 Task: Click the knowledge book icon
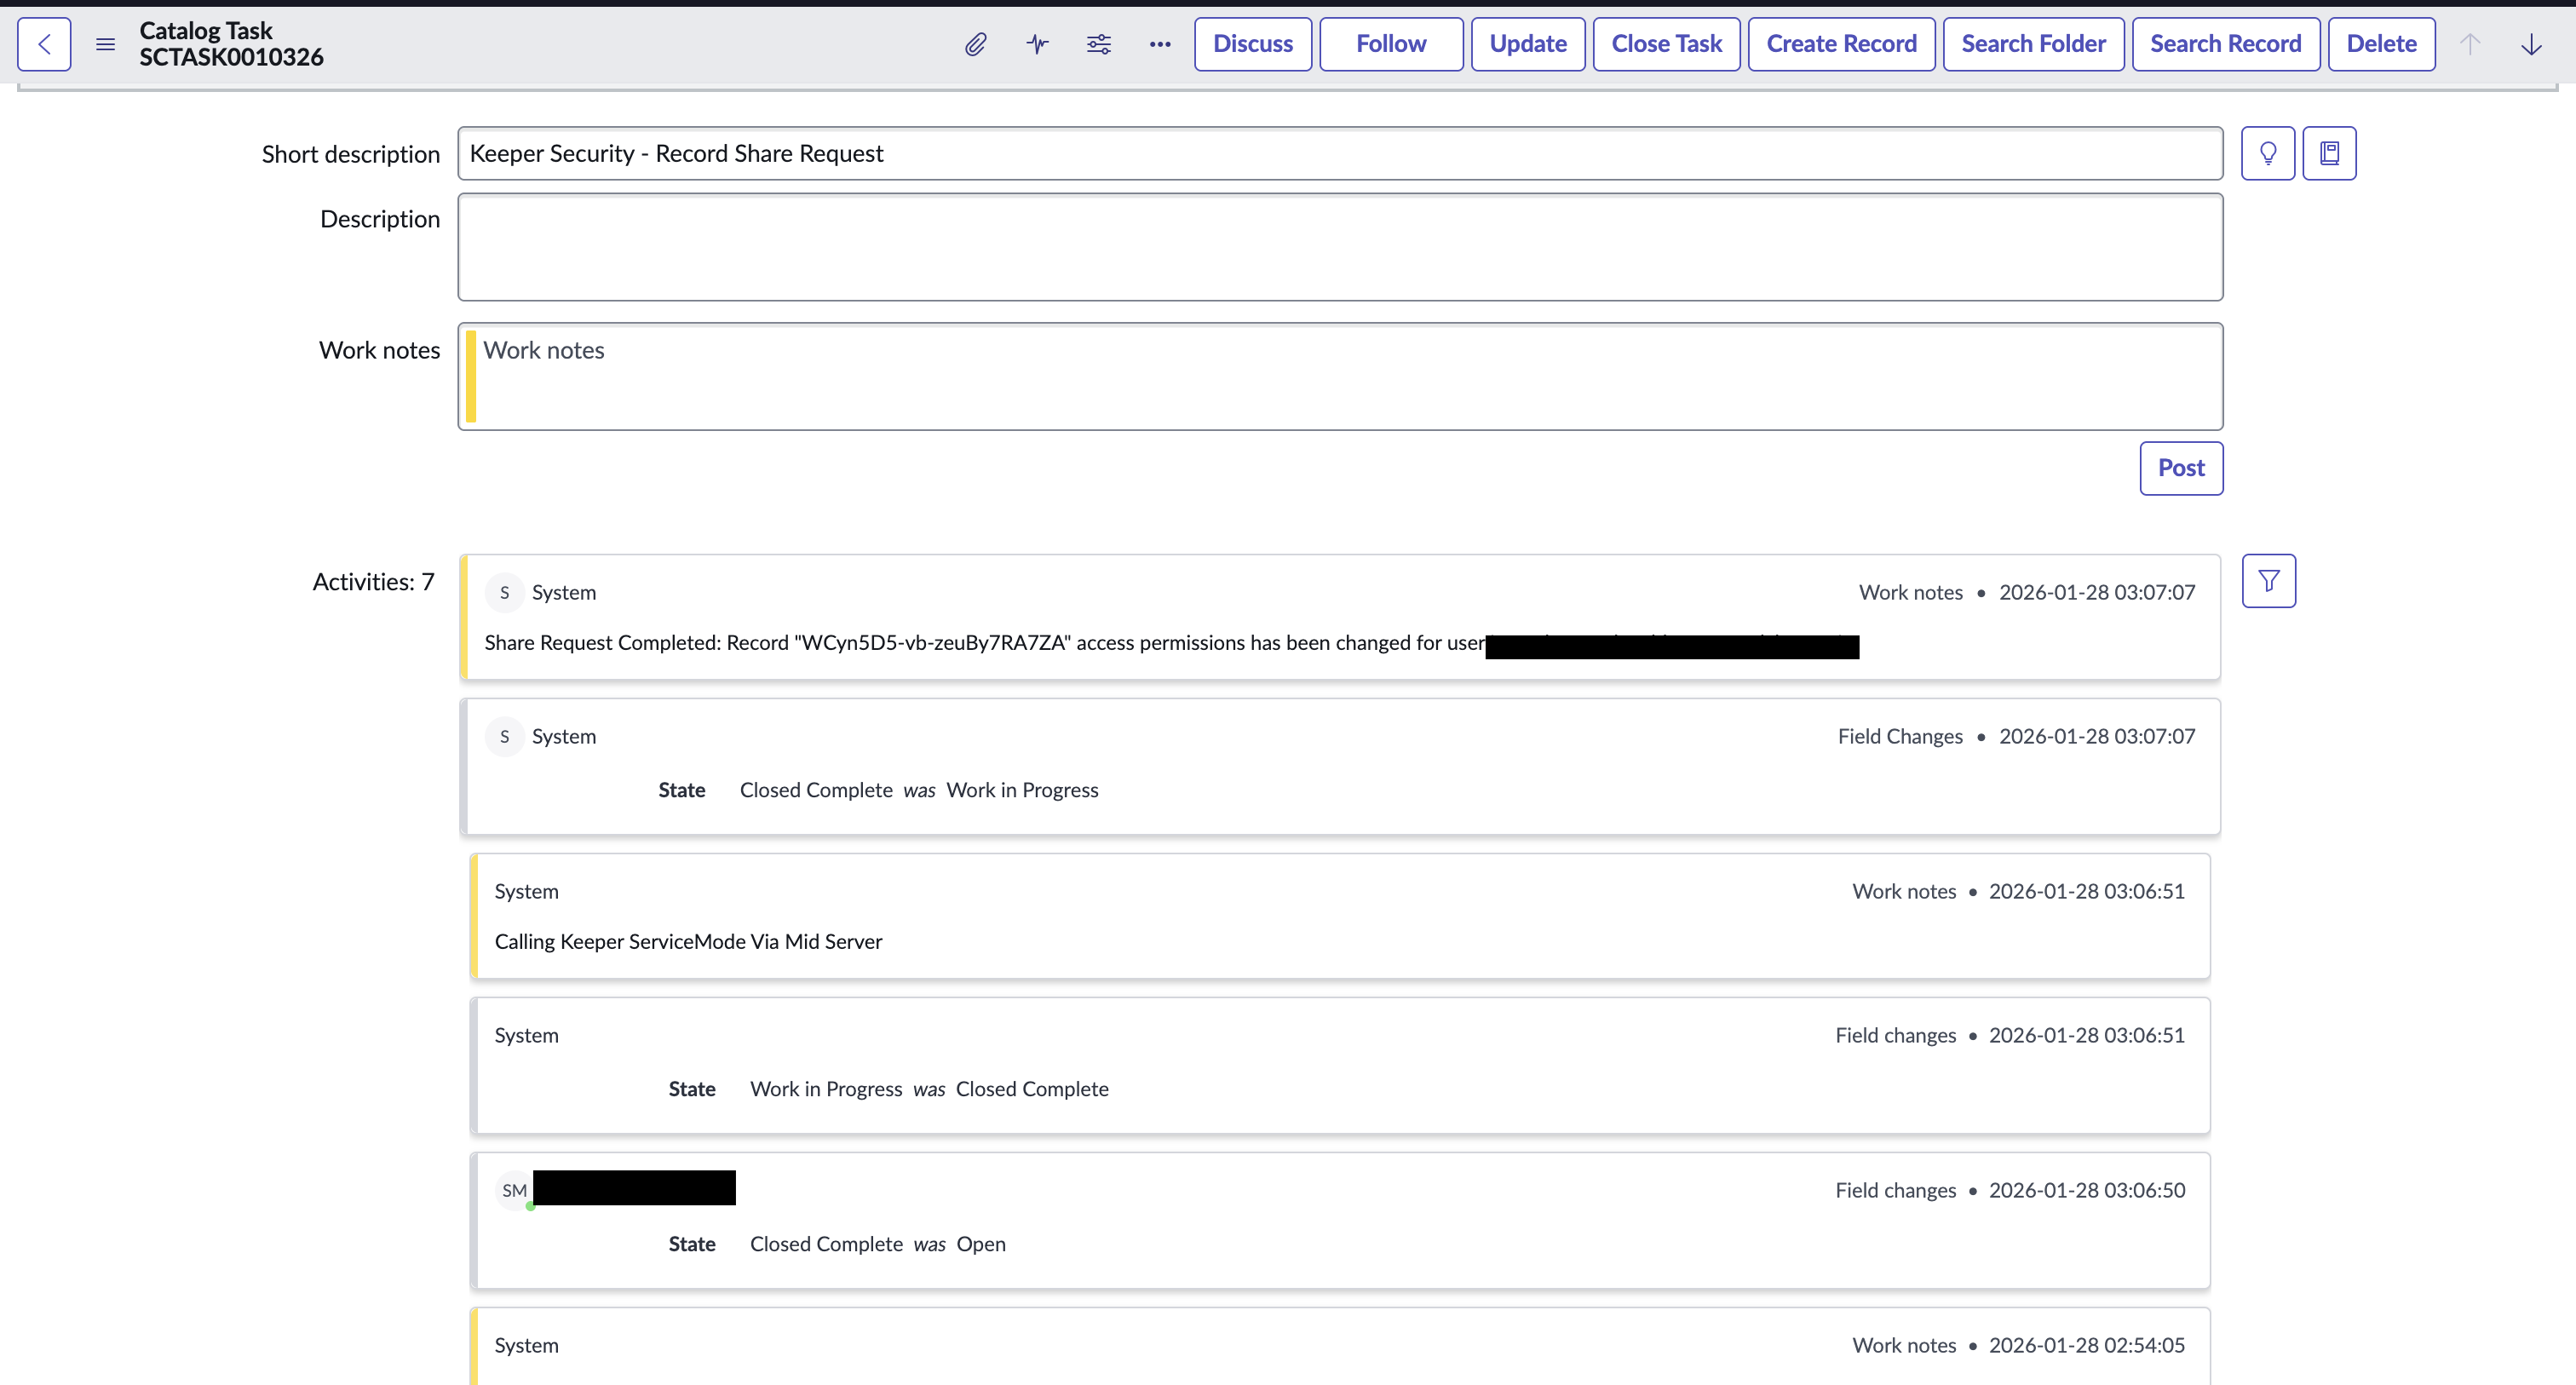click(x=2329, y=153)
